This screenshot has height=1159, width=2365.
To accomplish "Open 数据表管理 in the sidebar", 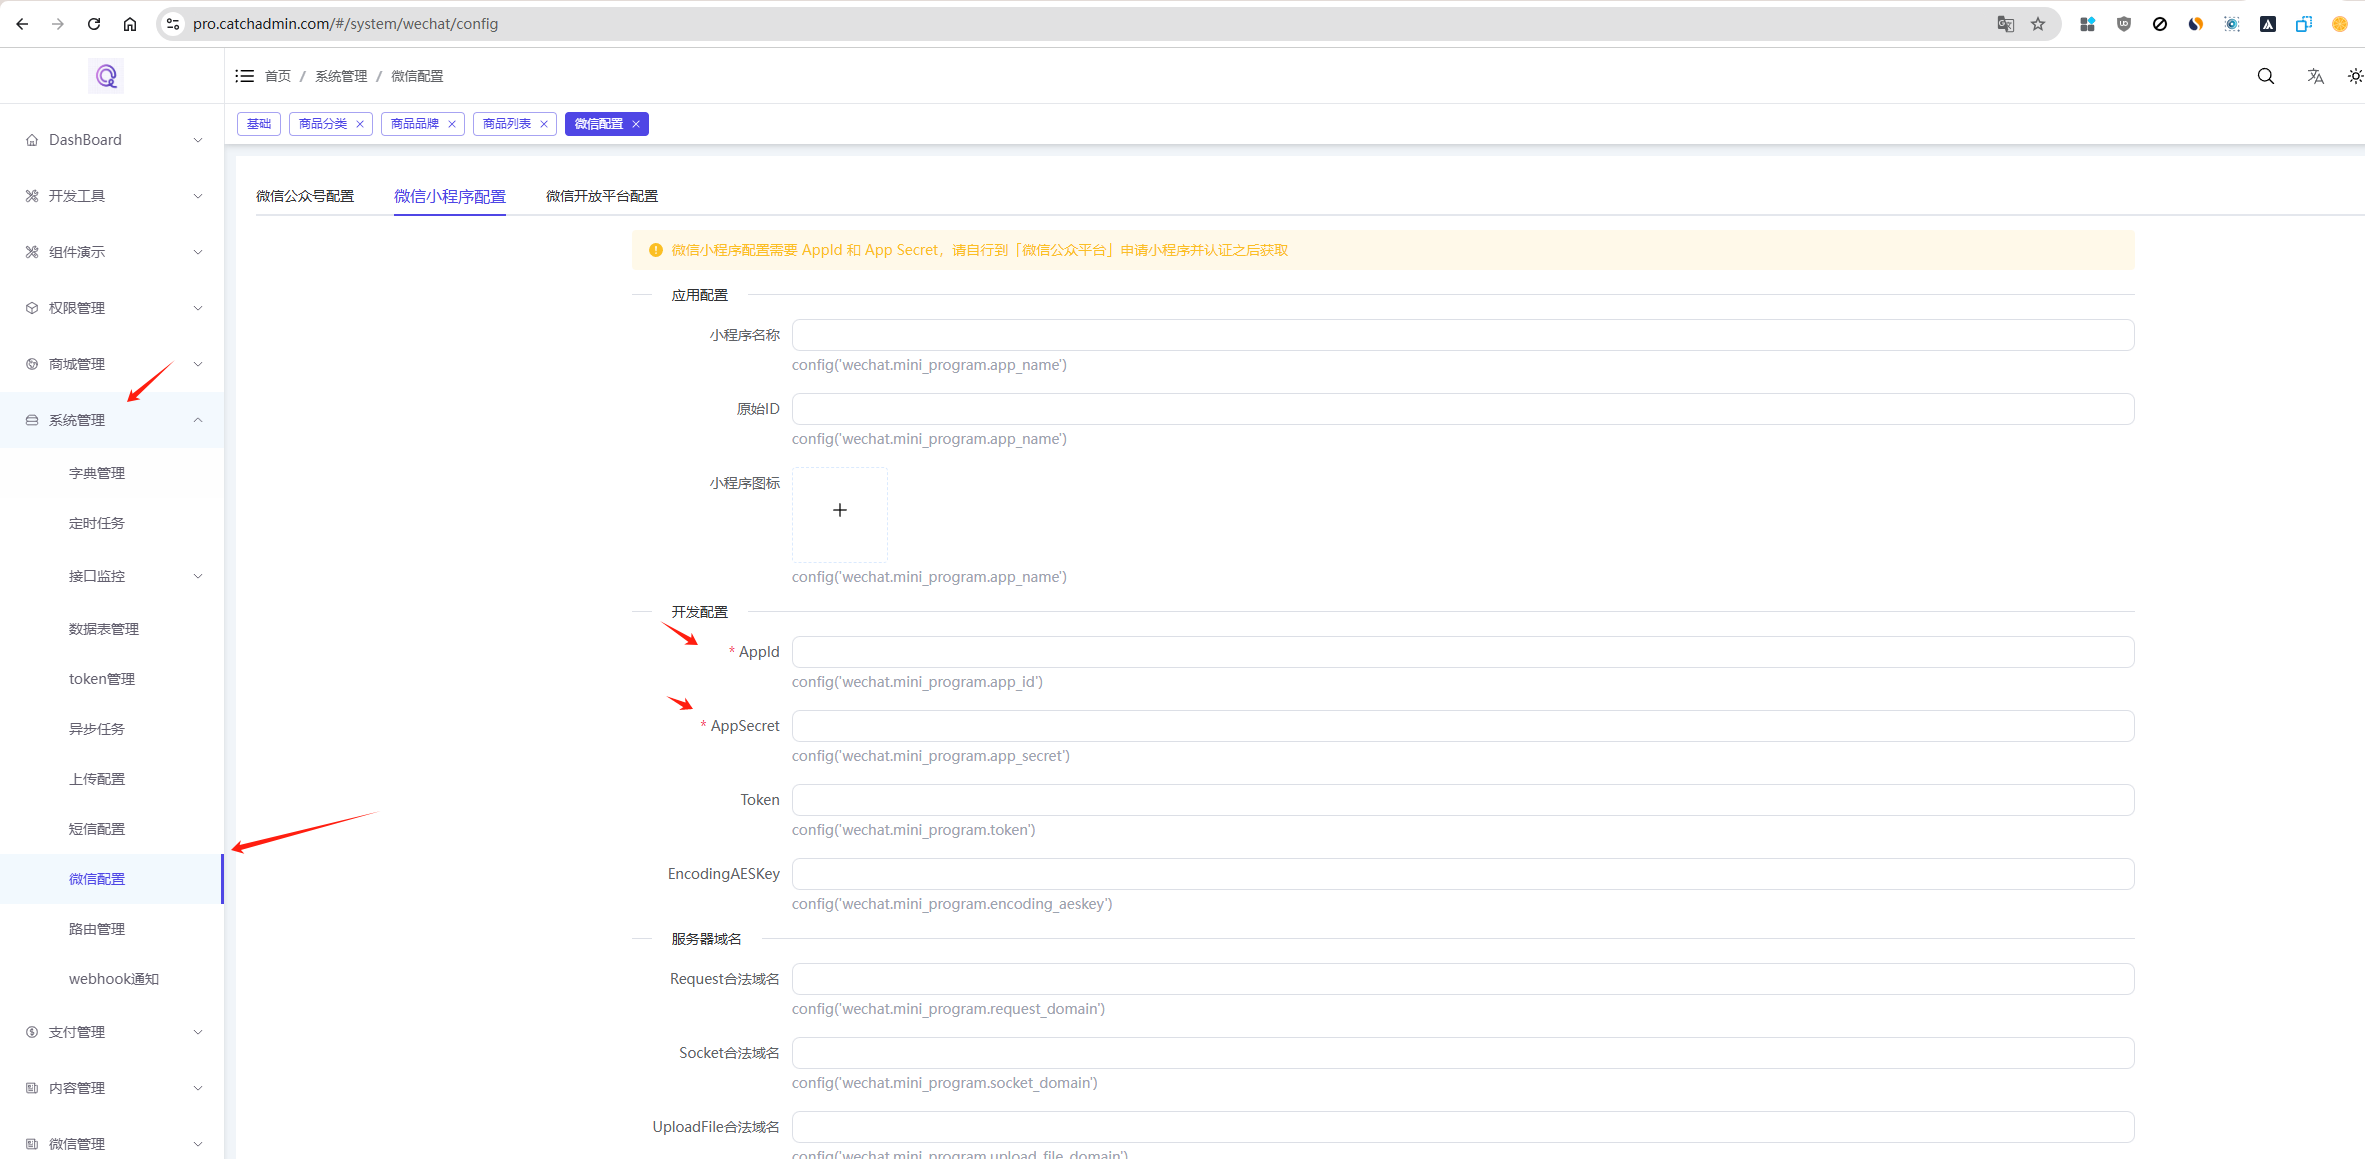I will (x=112, y=629).
